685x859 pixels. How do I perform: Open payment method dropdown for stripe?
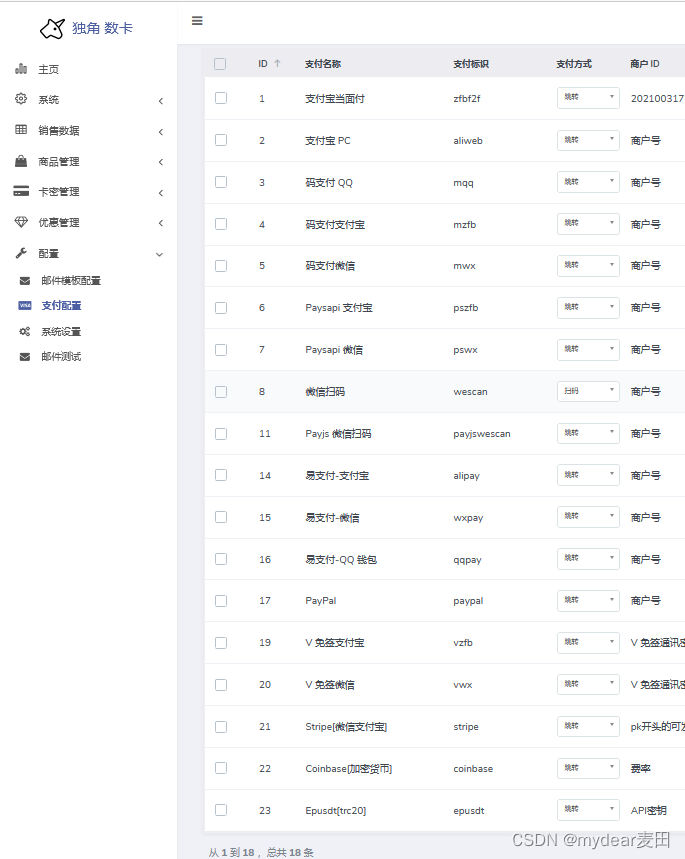click(588, 726)
